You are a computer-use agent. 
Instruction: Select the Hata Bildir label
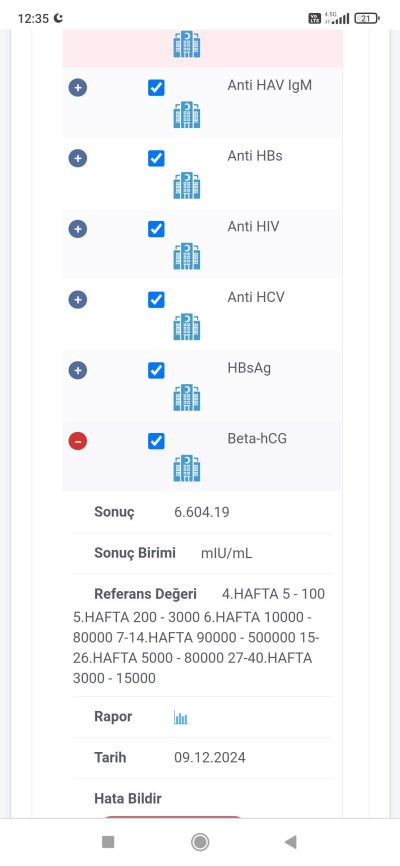[128, 799]
